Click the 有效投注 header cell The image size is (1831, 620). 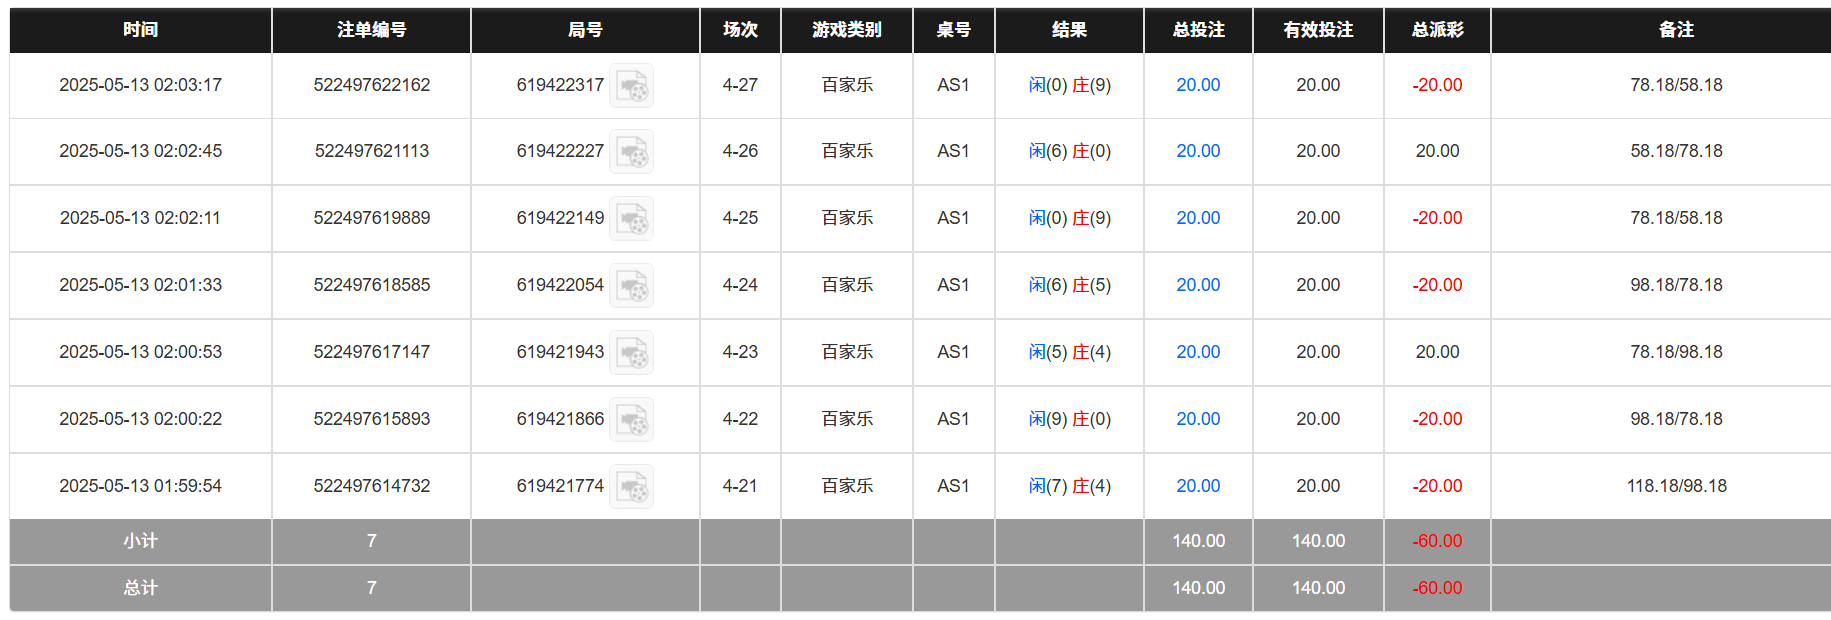1318,30
